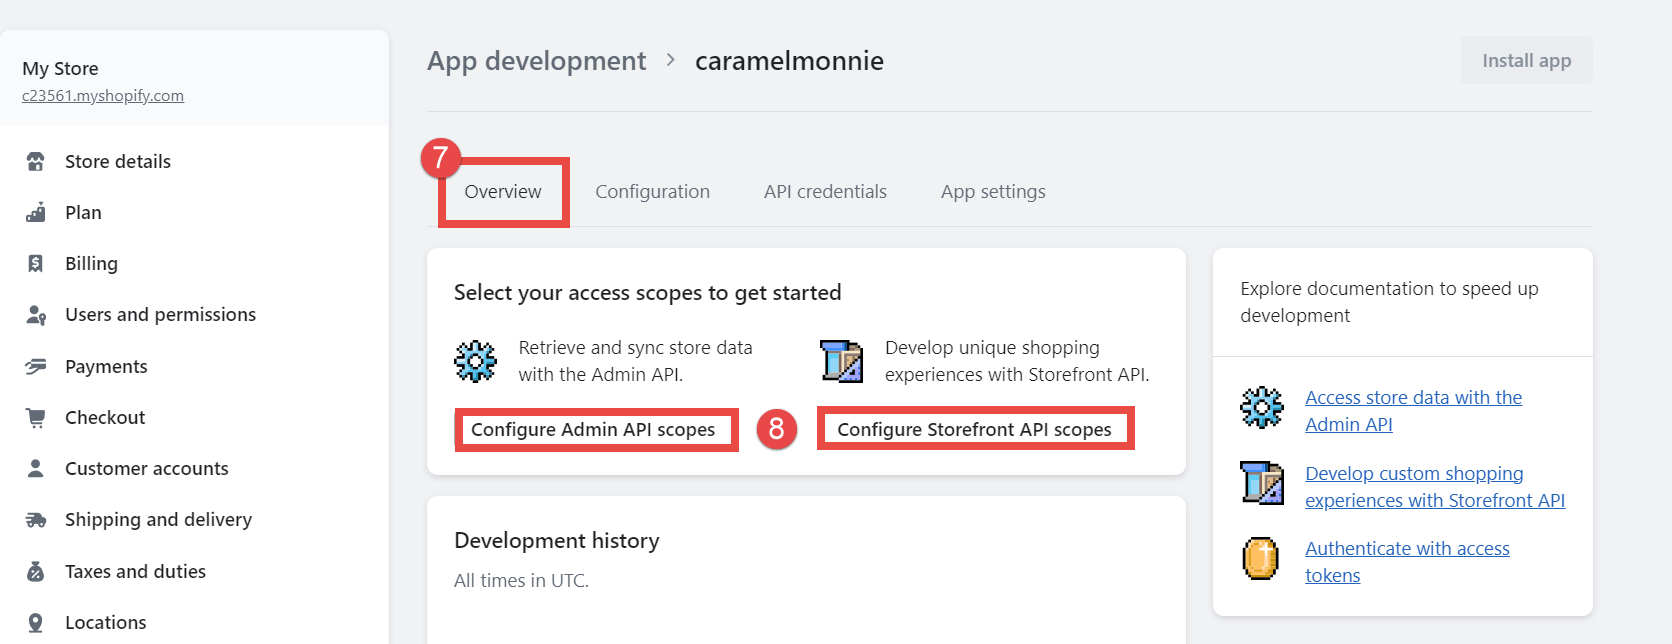Click the All times in UTC text
1672x644 pixels.
tap(521, 580)
